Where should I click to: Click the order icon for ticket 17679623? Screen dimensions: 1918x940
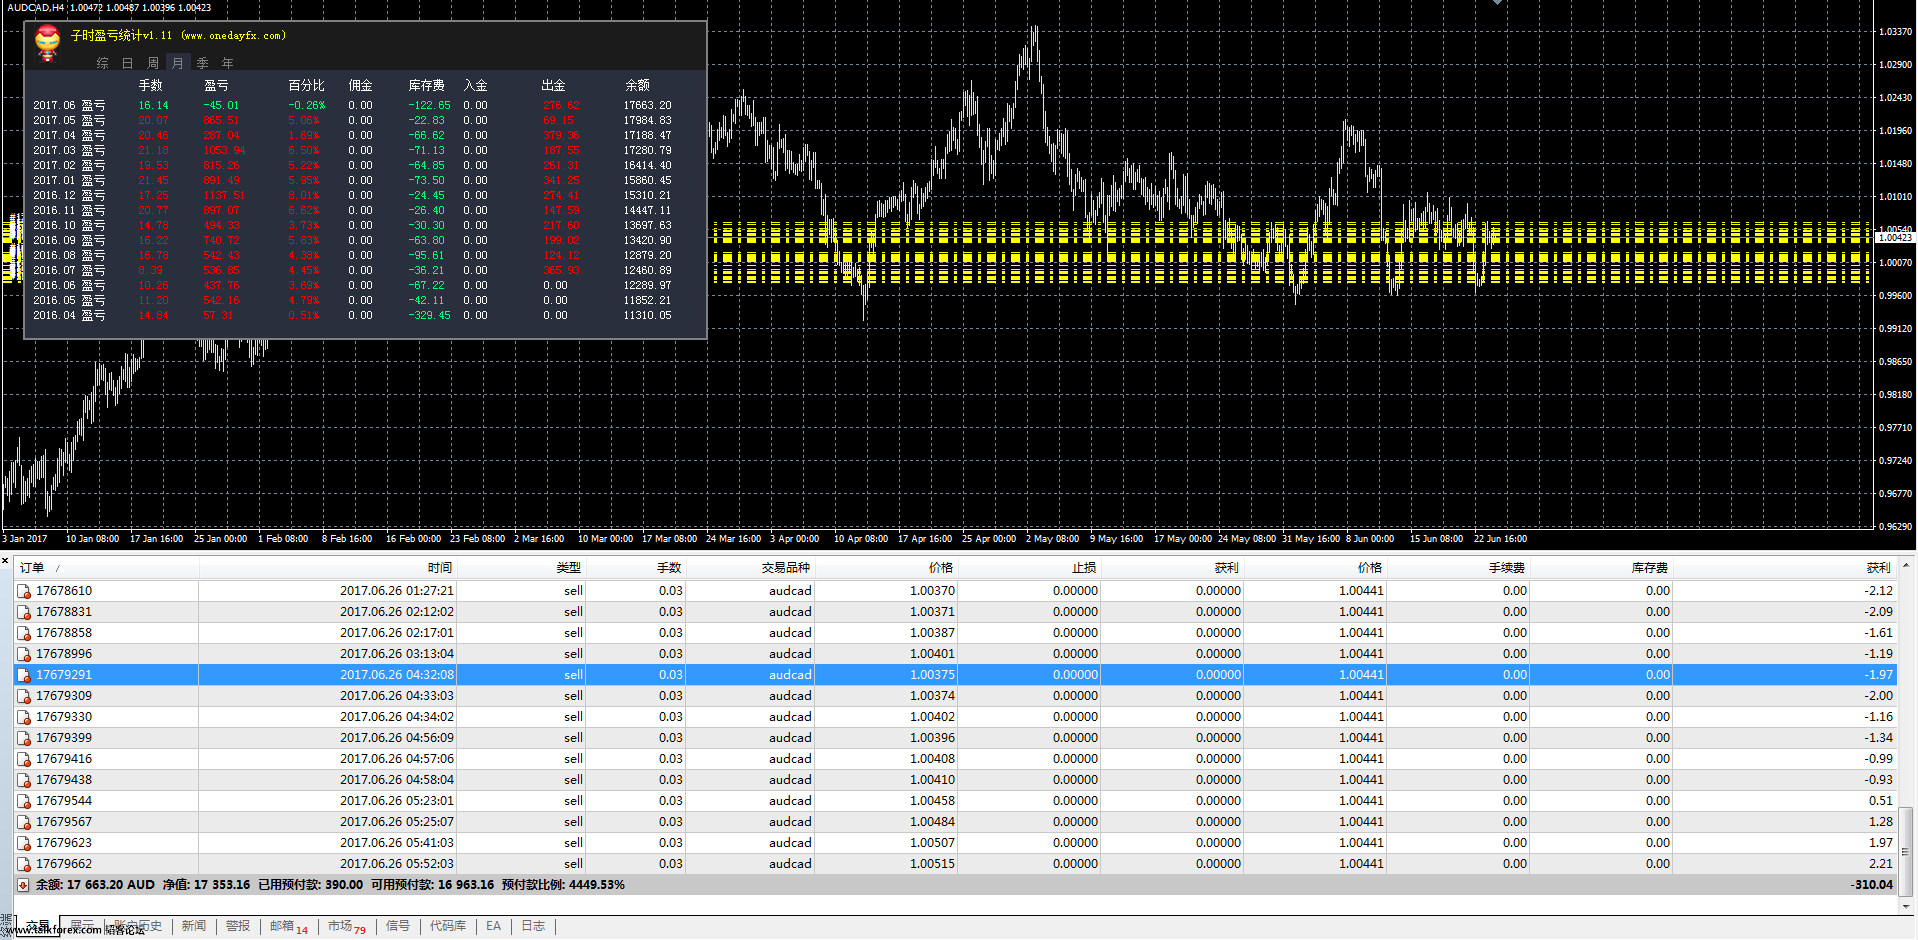(x=24, y=843)
